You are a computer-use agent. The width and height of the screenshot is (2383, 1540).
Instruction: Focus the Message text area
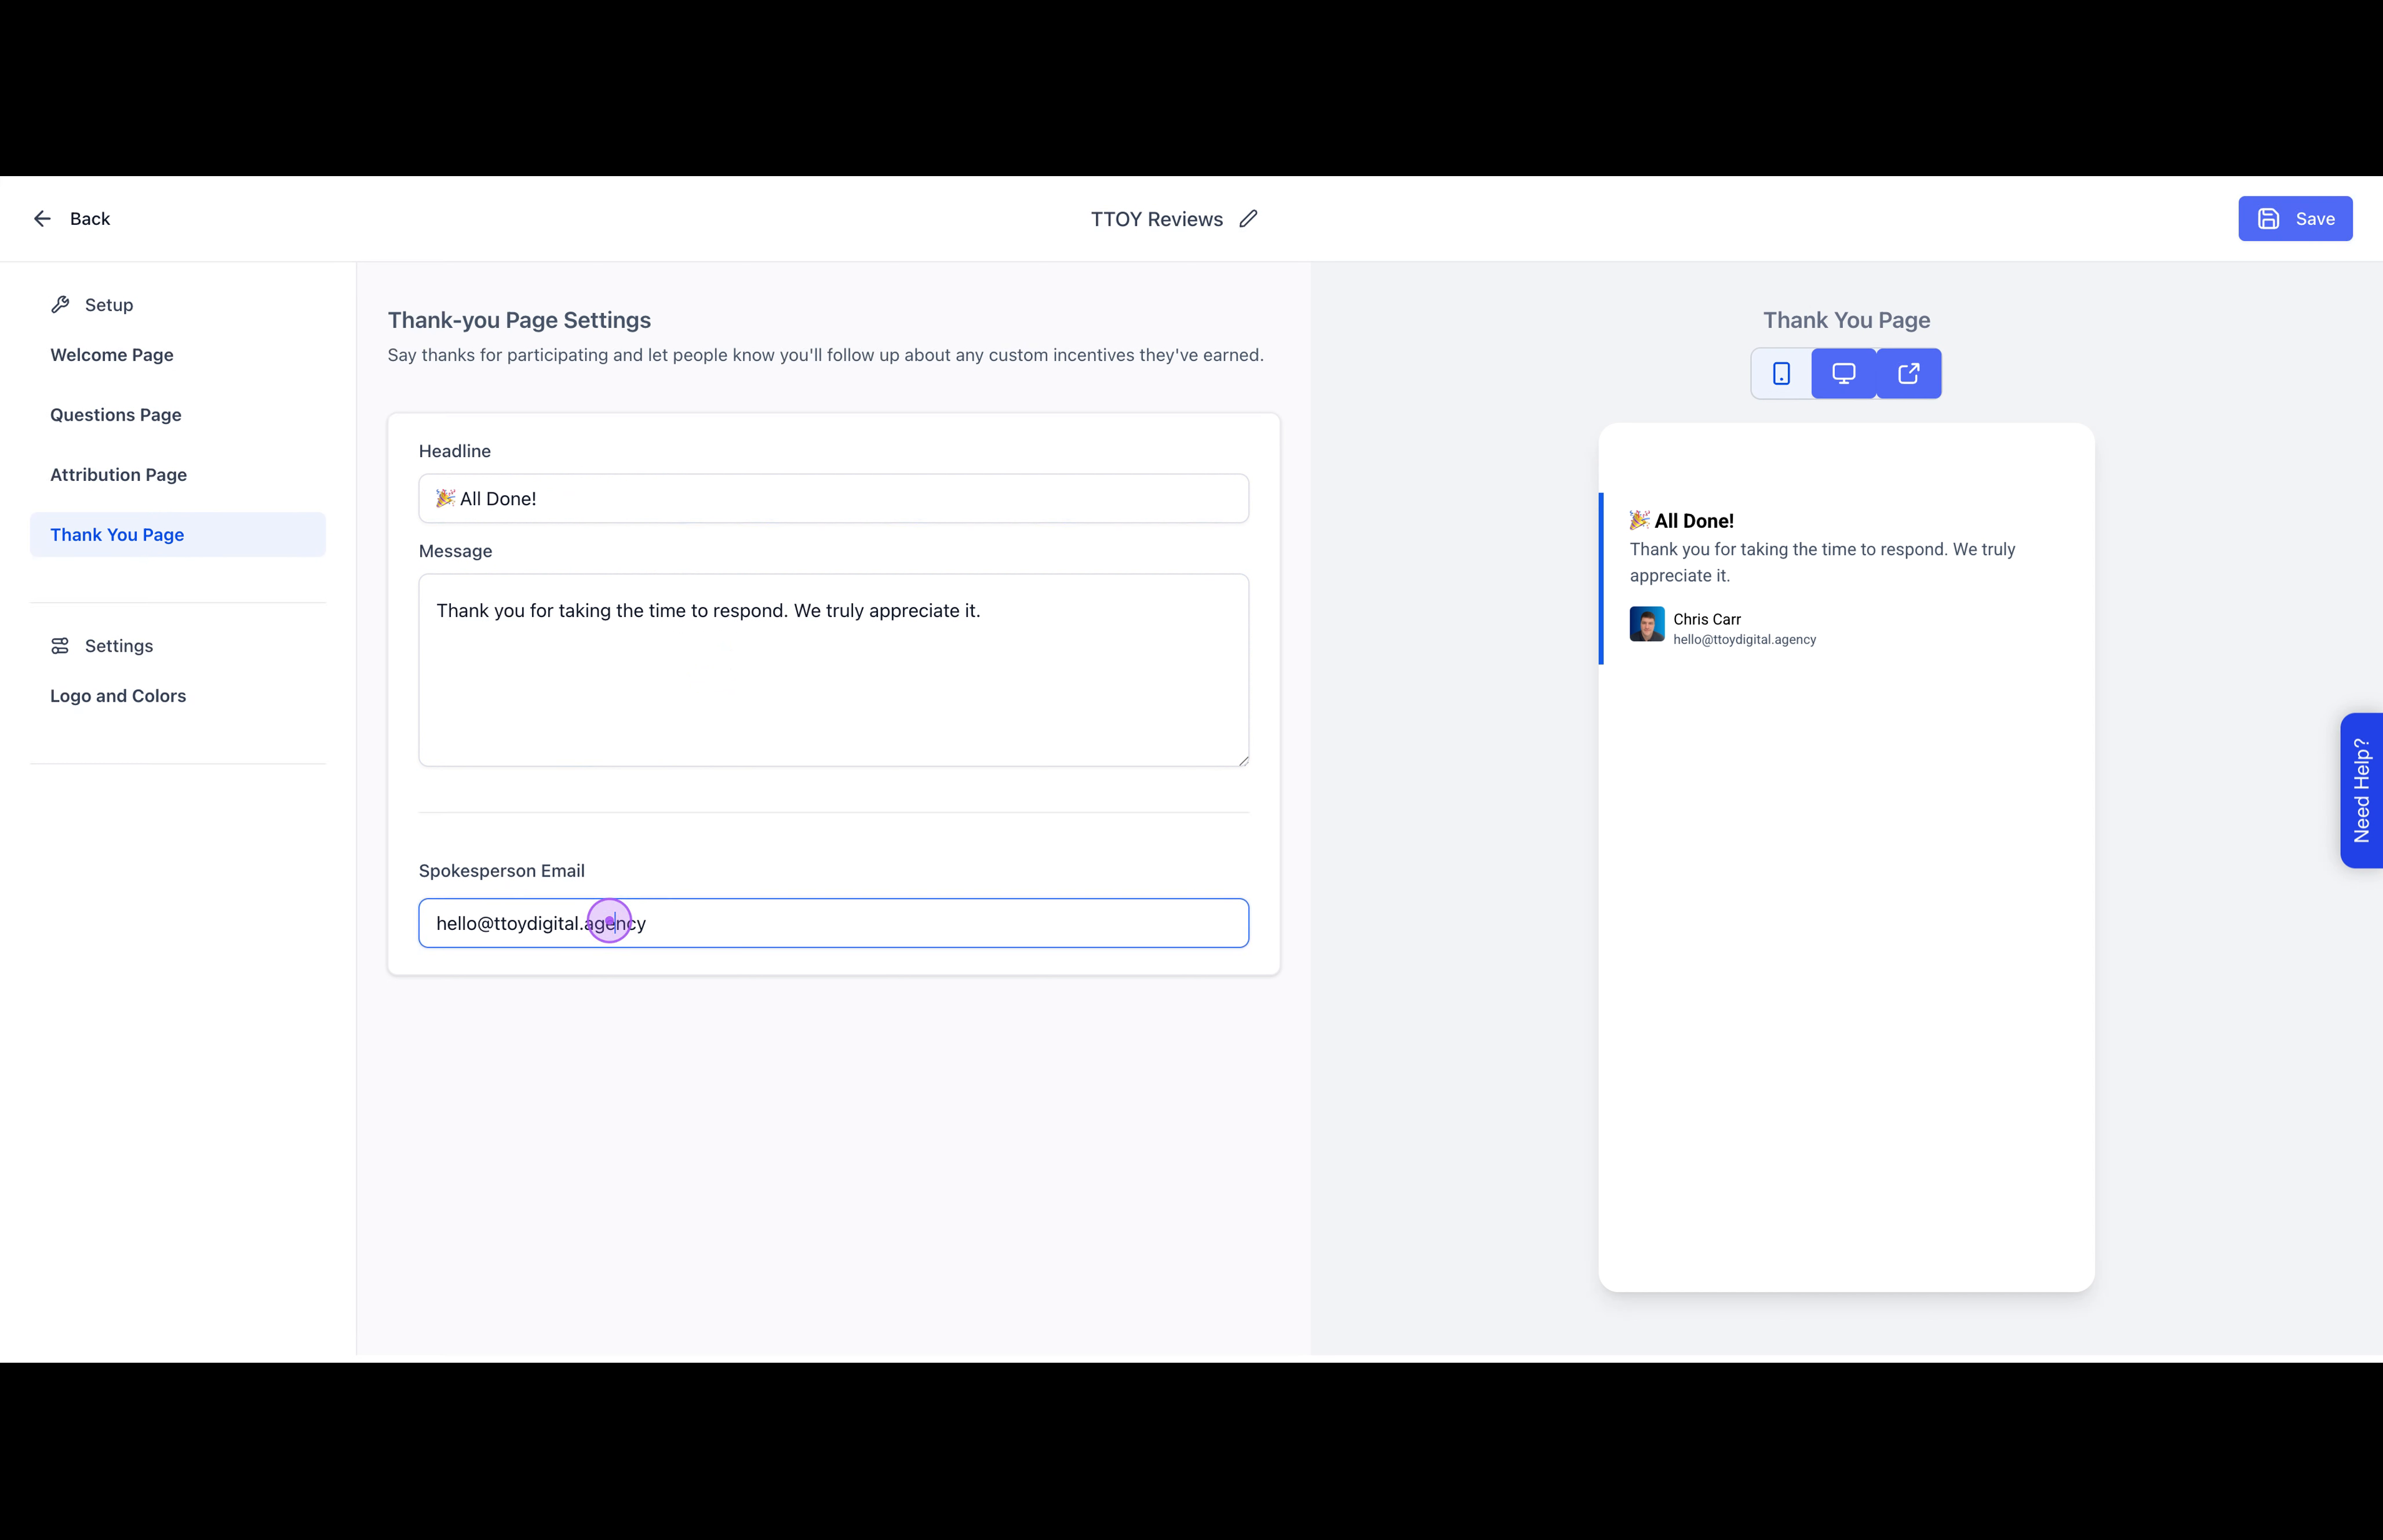tap(833, 670)
